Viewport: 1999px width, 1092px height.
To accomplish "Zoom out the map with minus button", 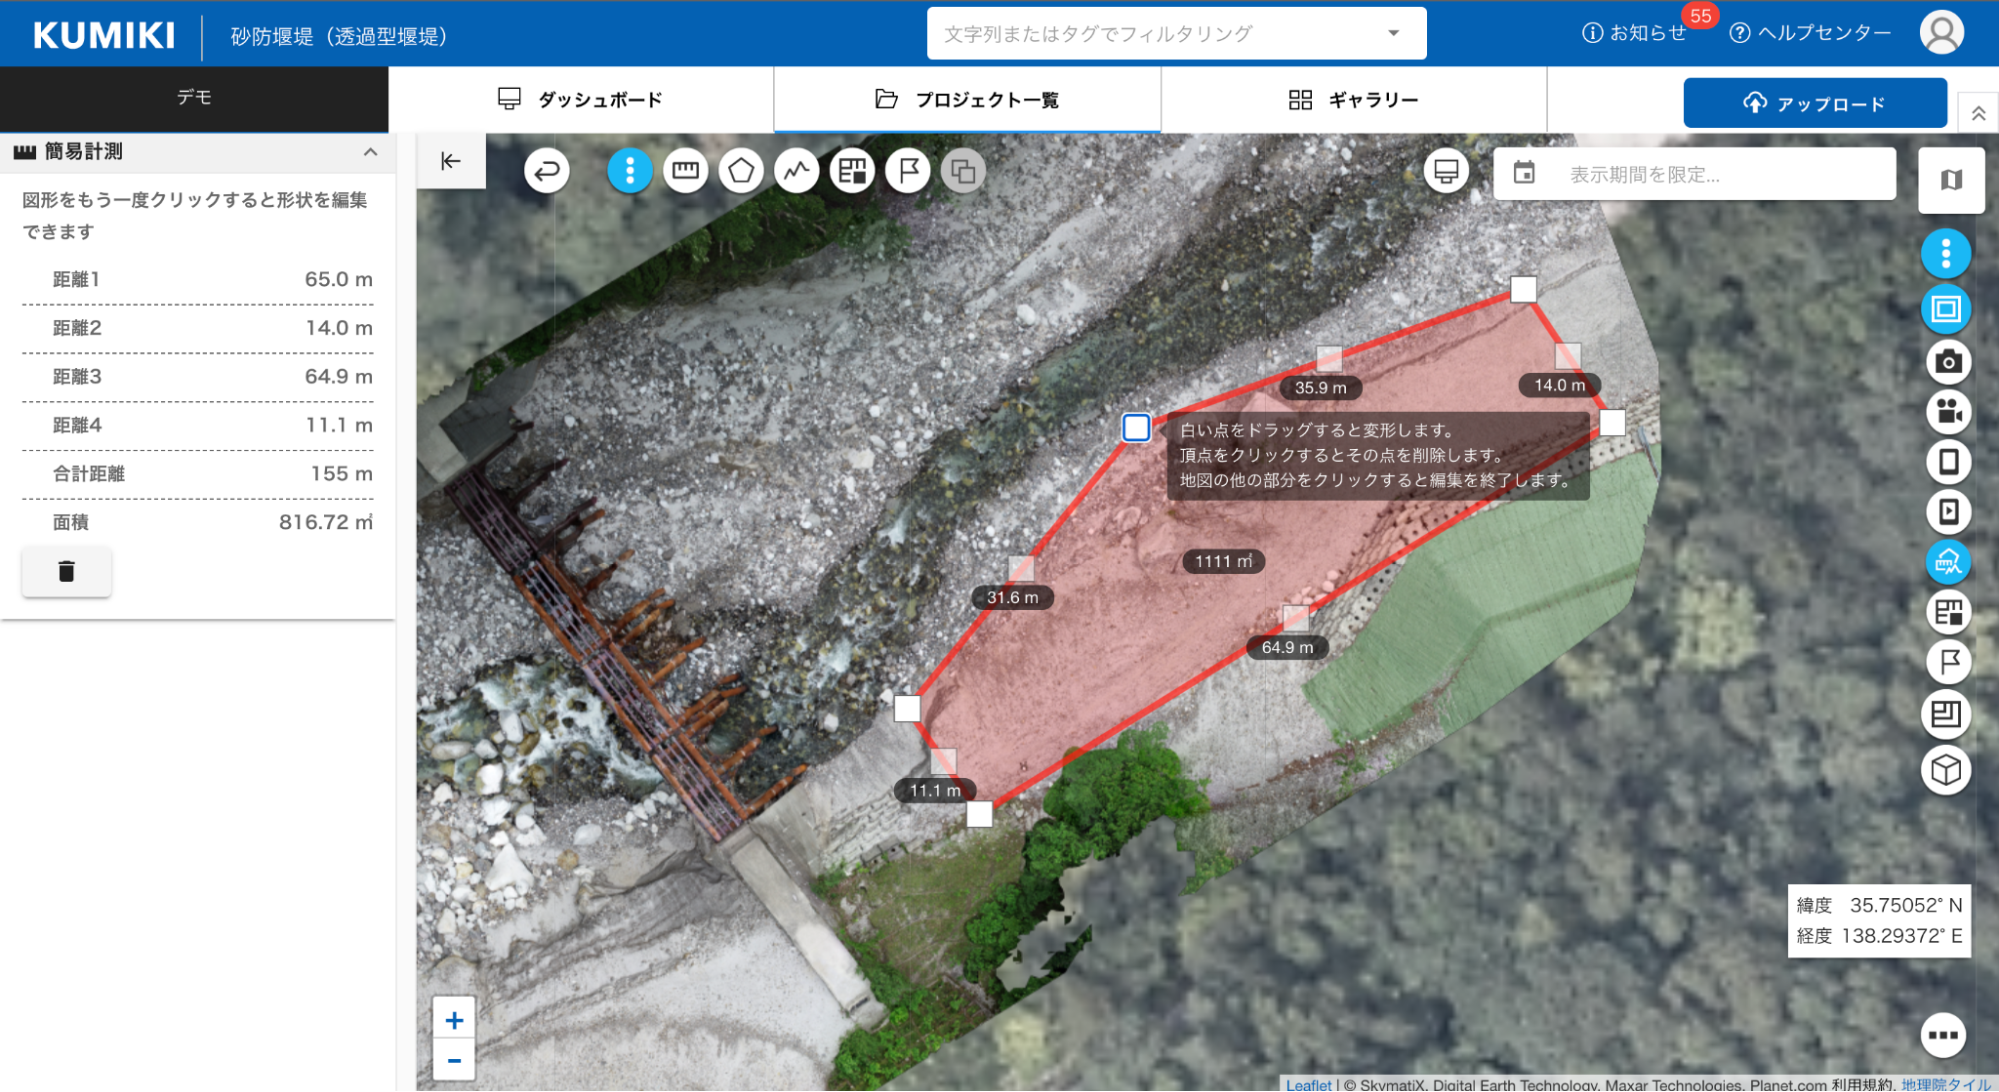I will pyautogui.click(x=454, y=1061).
